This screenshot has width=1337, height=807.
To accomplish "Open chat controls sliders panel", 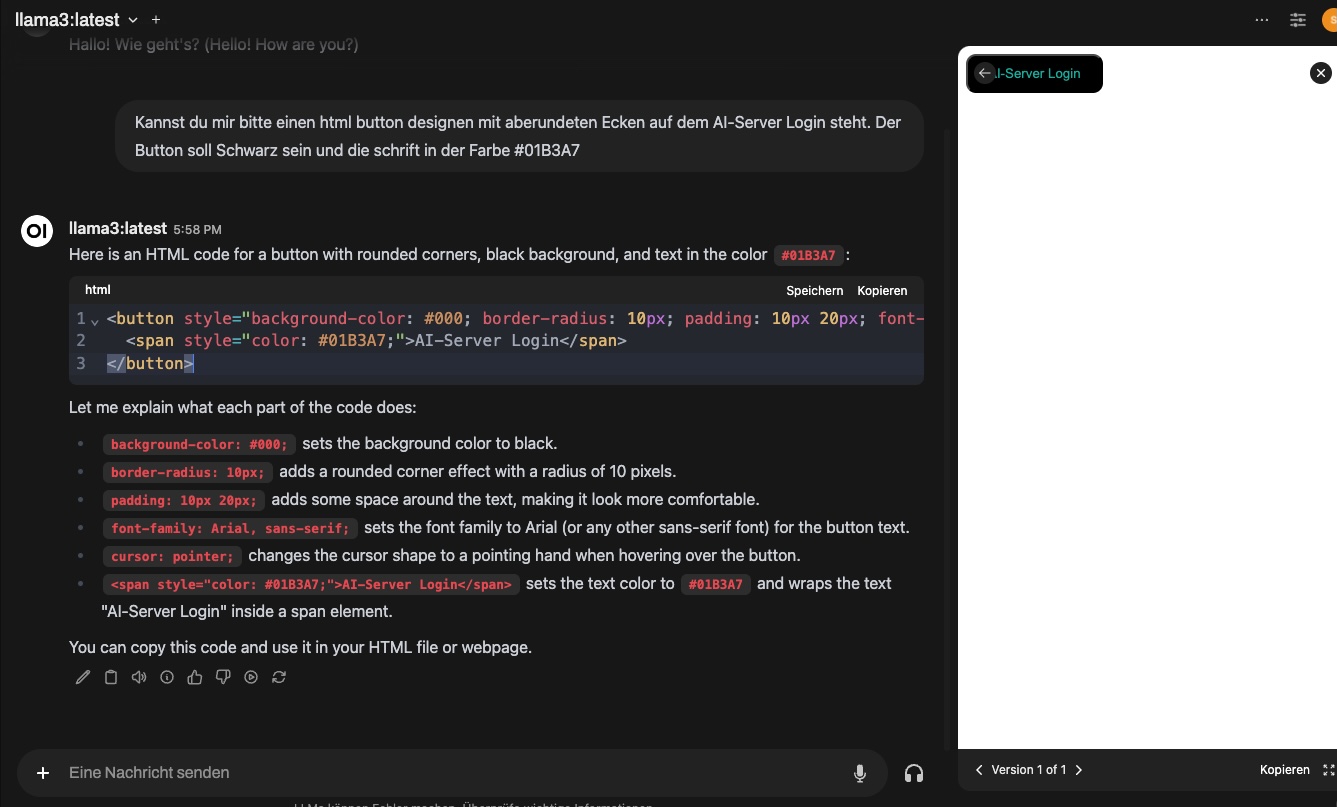I will [1298, 19].
